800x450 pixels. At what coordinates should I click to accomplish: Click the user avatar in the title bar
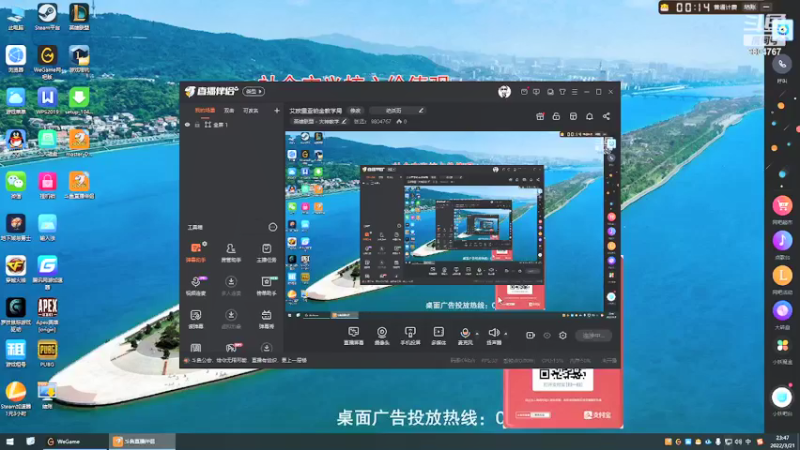(x=504, y=91)
